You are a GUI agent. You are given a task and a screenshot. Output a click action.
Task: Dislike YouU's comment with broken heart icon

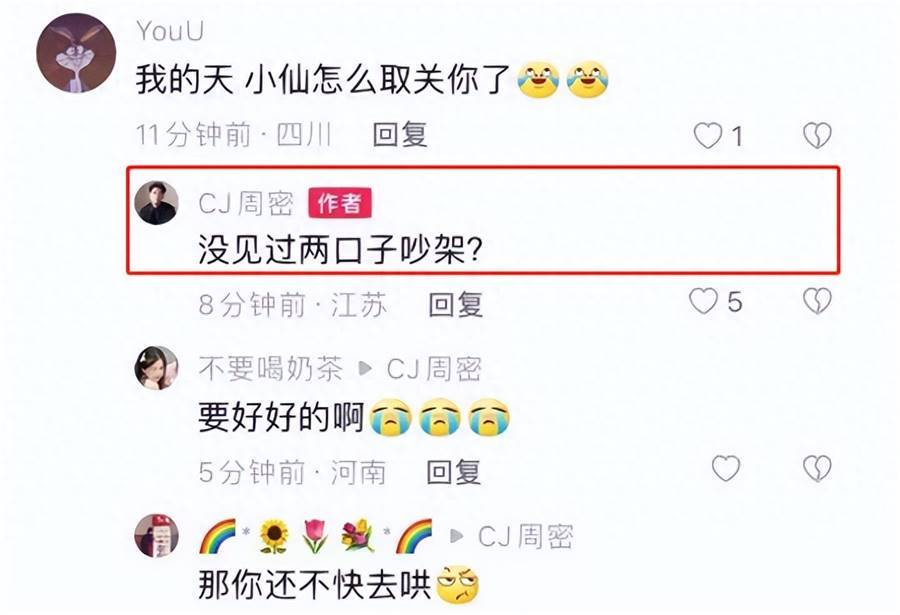coord(817,136)
